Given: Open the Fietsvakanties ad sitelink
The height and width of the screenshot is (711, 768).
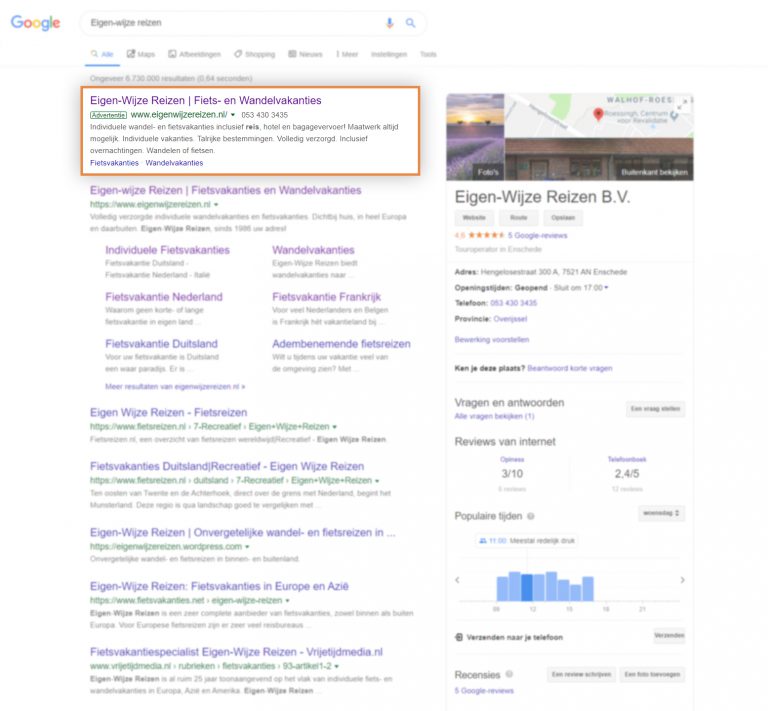Looking at the screenshot, I should [x=114, y=163].
